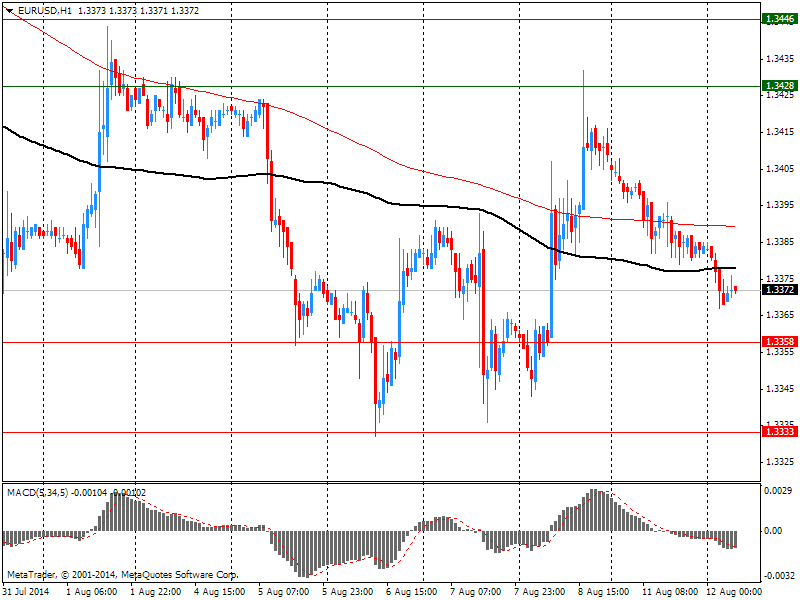
Task: Click the 1 Aug 06:00 time axis label
Action: click(92, 592)
